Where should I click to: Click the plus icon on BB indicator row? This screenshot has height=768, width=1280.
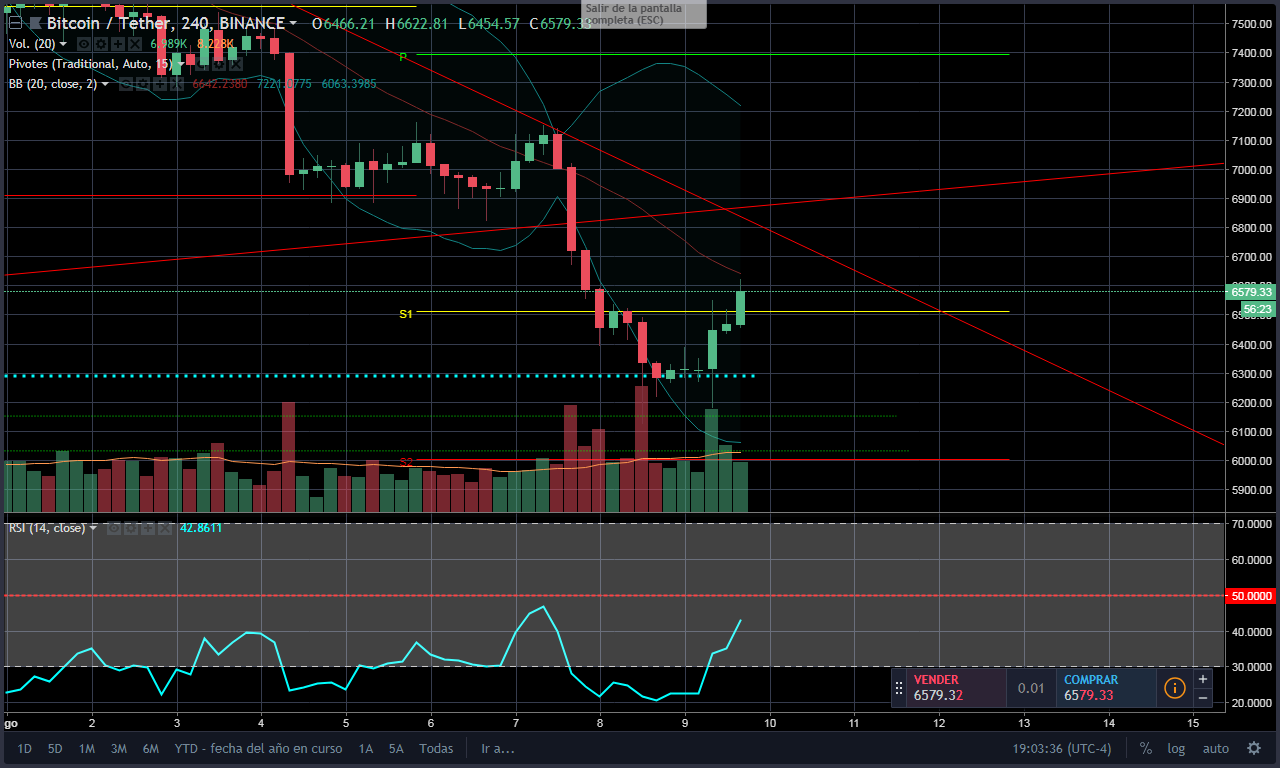point(158,84)
